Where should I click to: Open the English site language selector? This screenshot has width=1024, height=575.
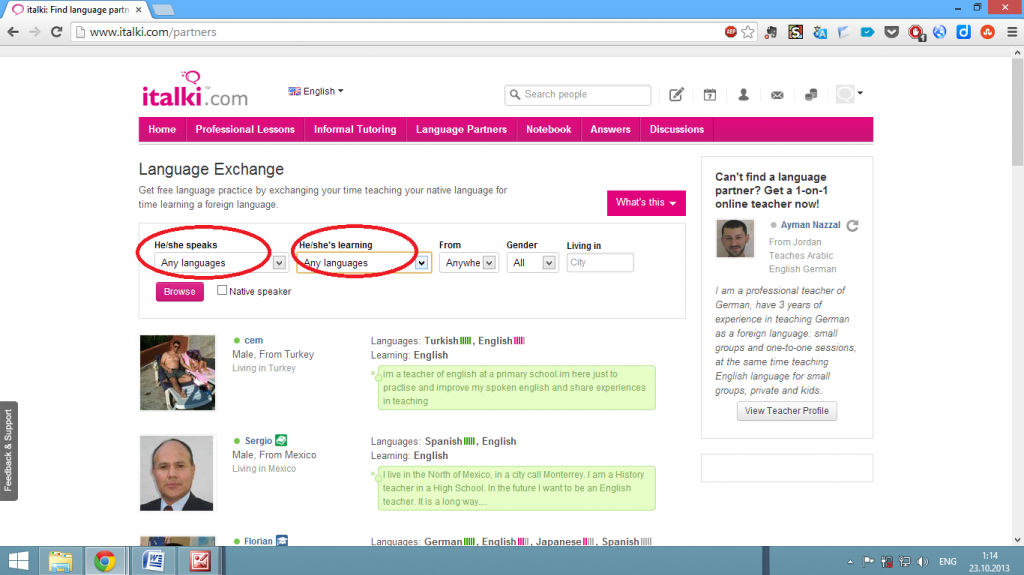pyautogui.click(x=316, y=91)
